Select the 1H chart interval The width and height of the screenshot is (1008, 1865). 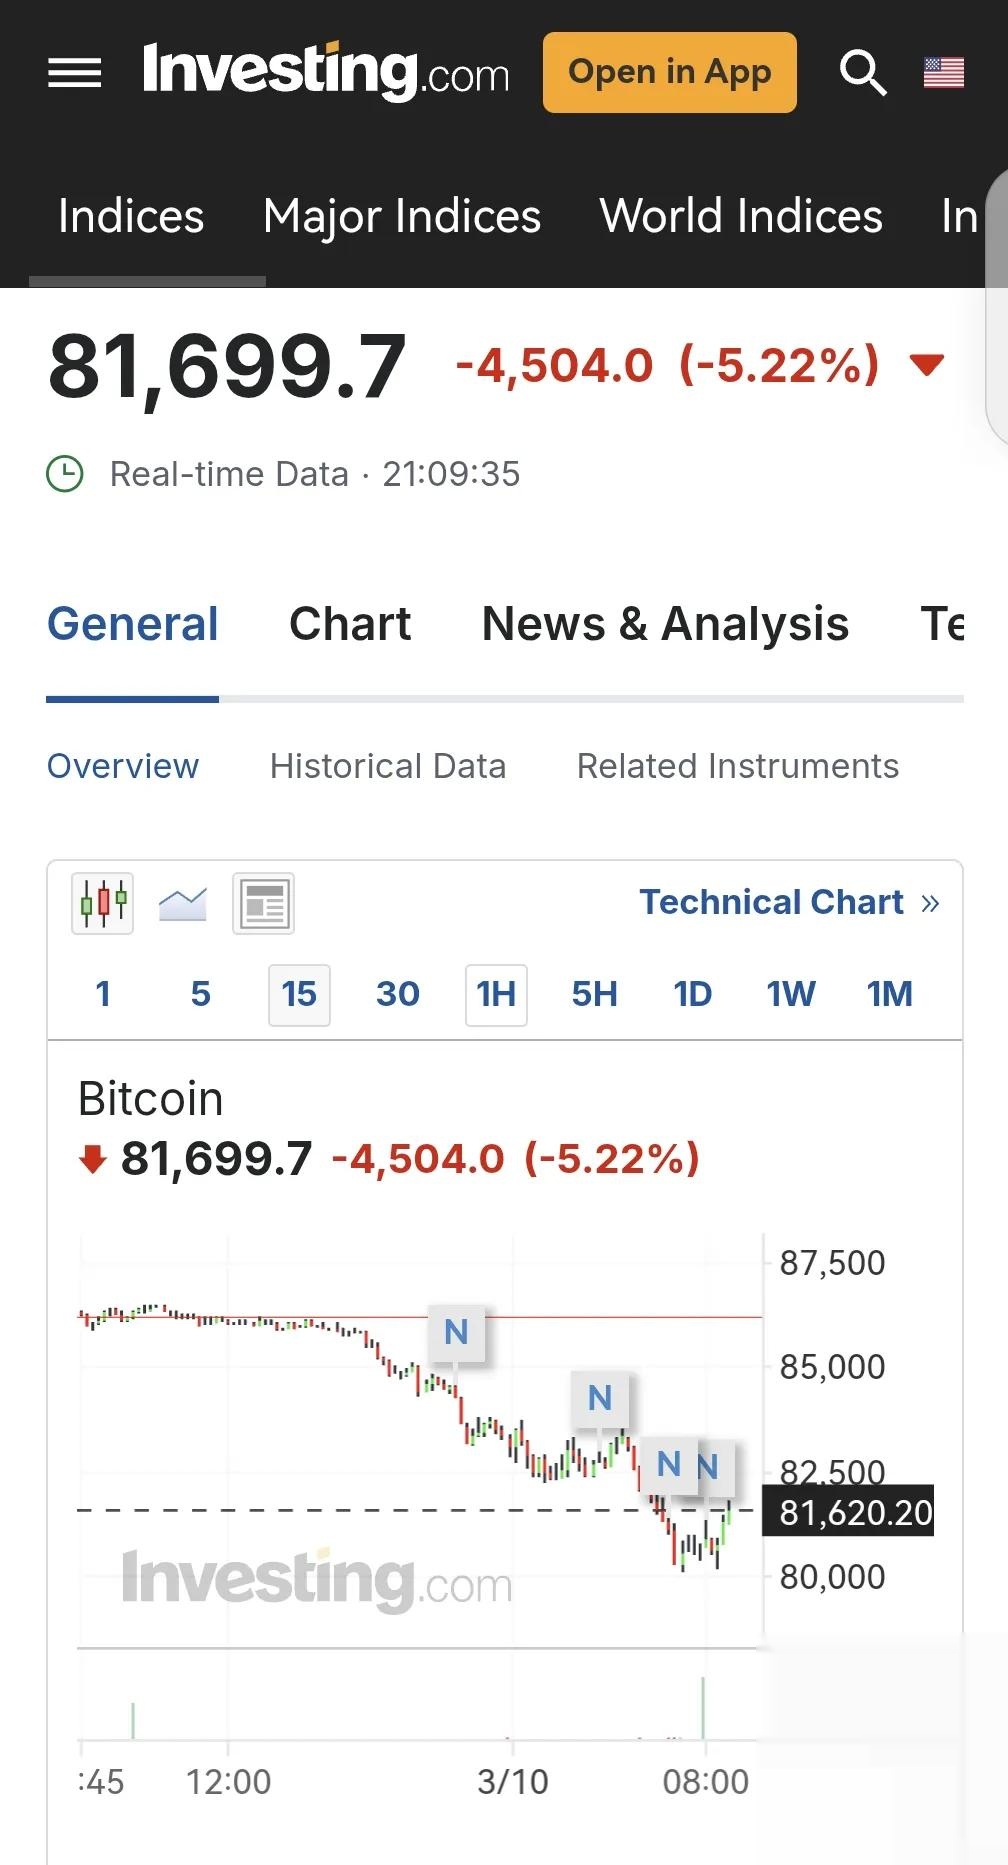(x=496, y=994)
